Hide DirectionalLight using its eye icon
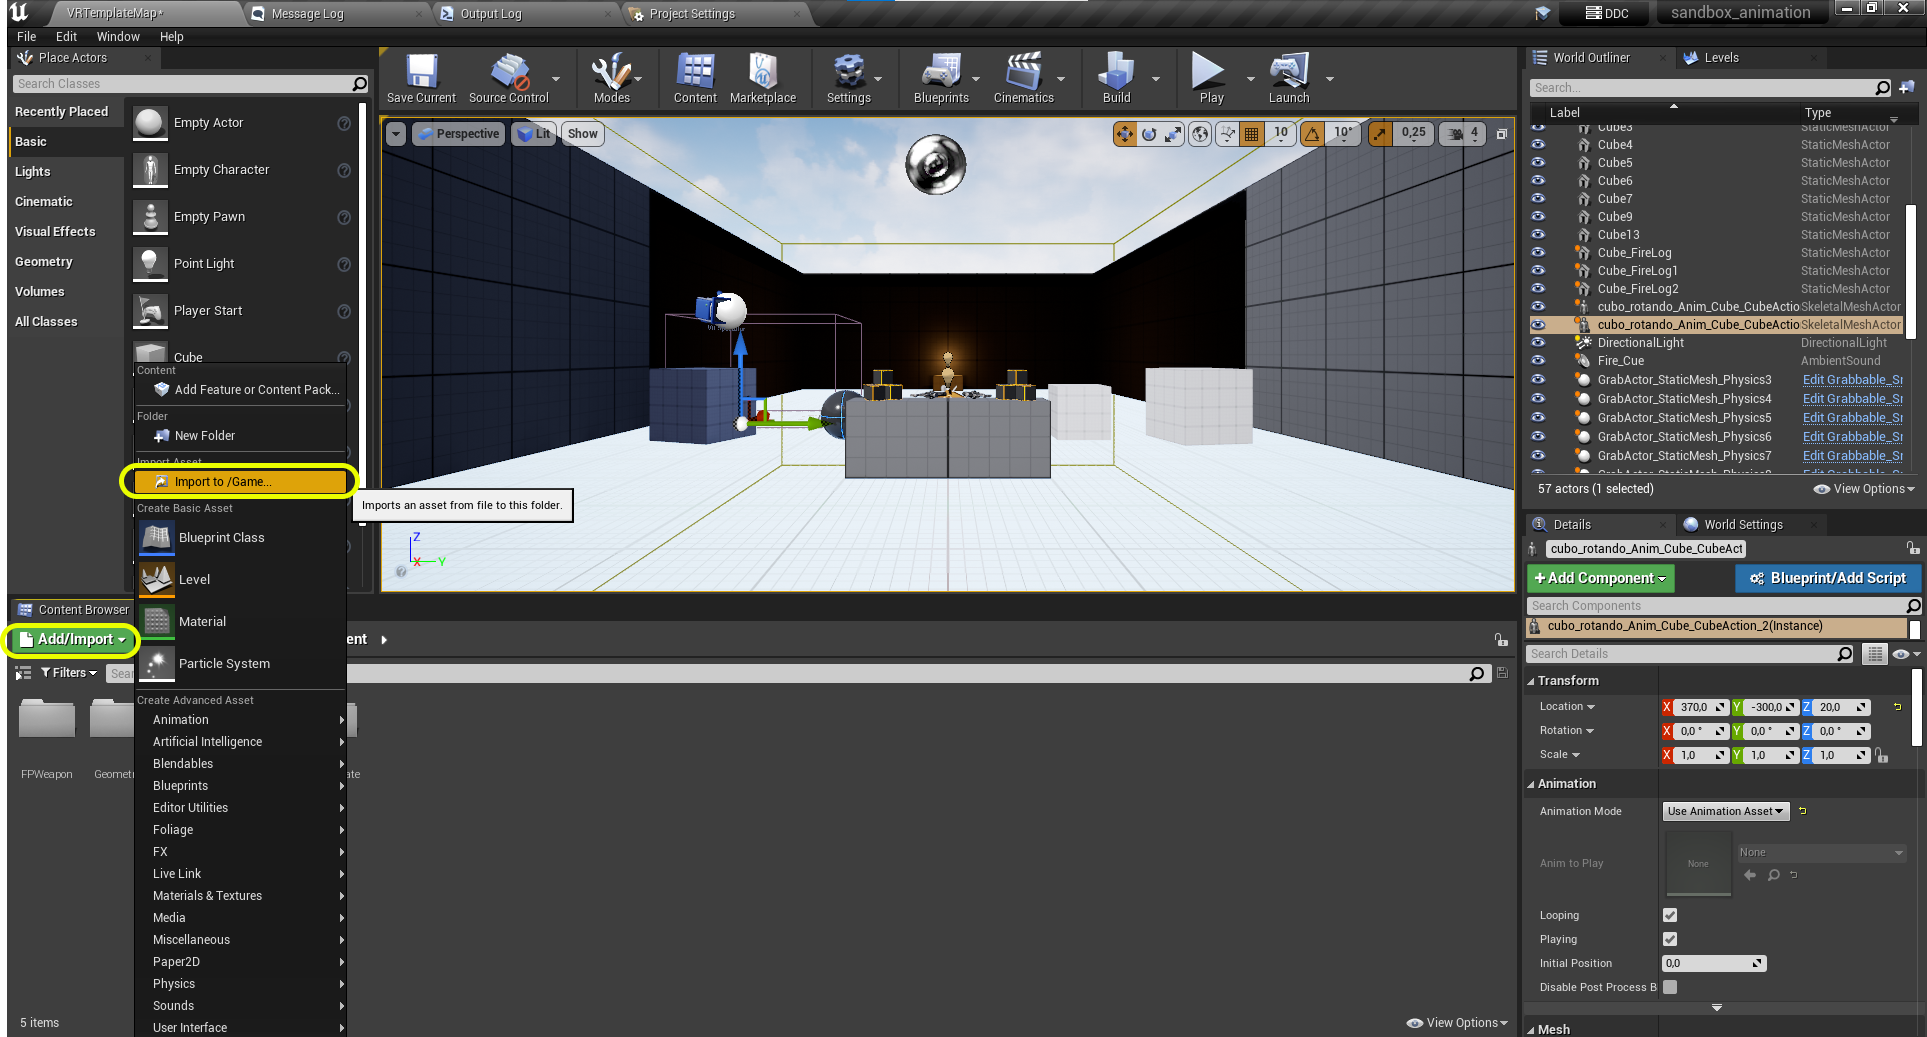This screenshot has height=1037, width=1927. (1538, 343)
